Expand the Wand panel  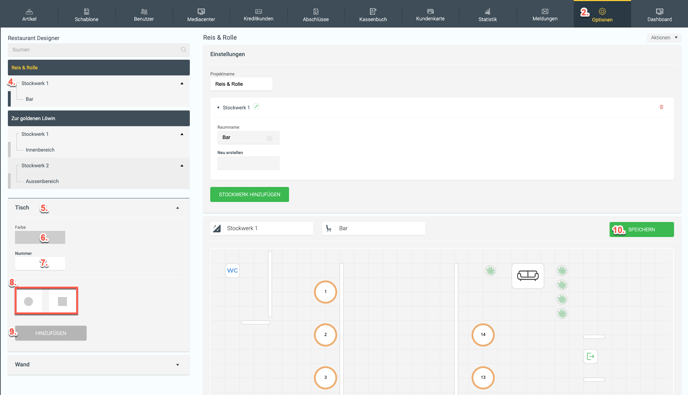tap(178, 365)
